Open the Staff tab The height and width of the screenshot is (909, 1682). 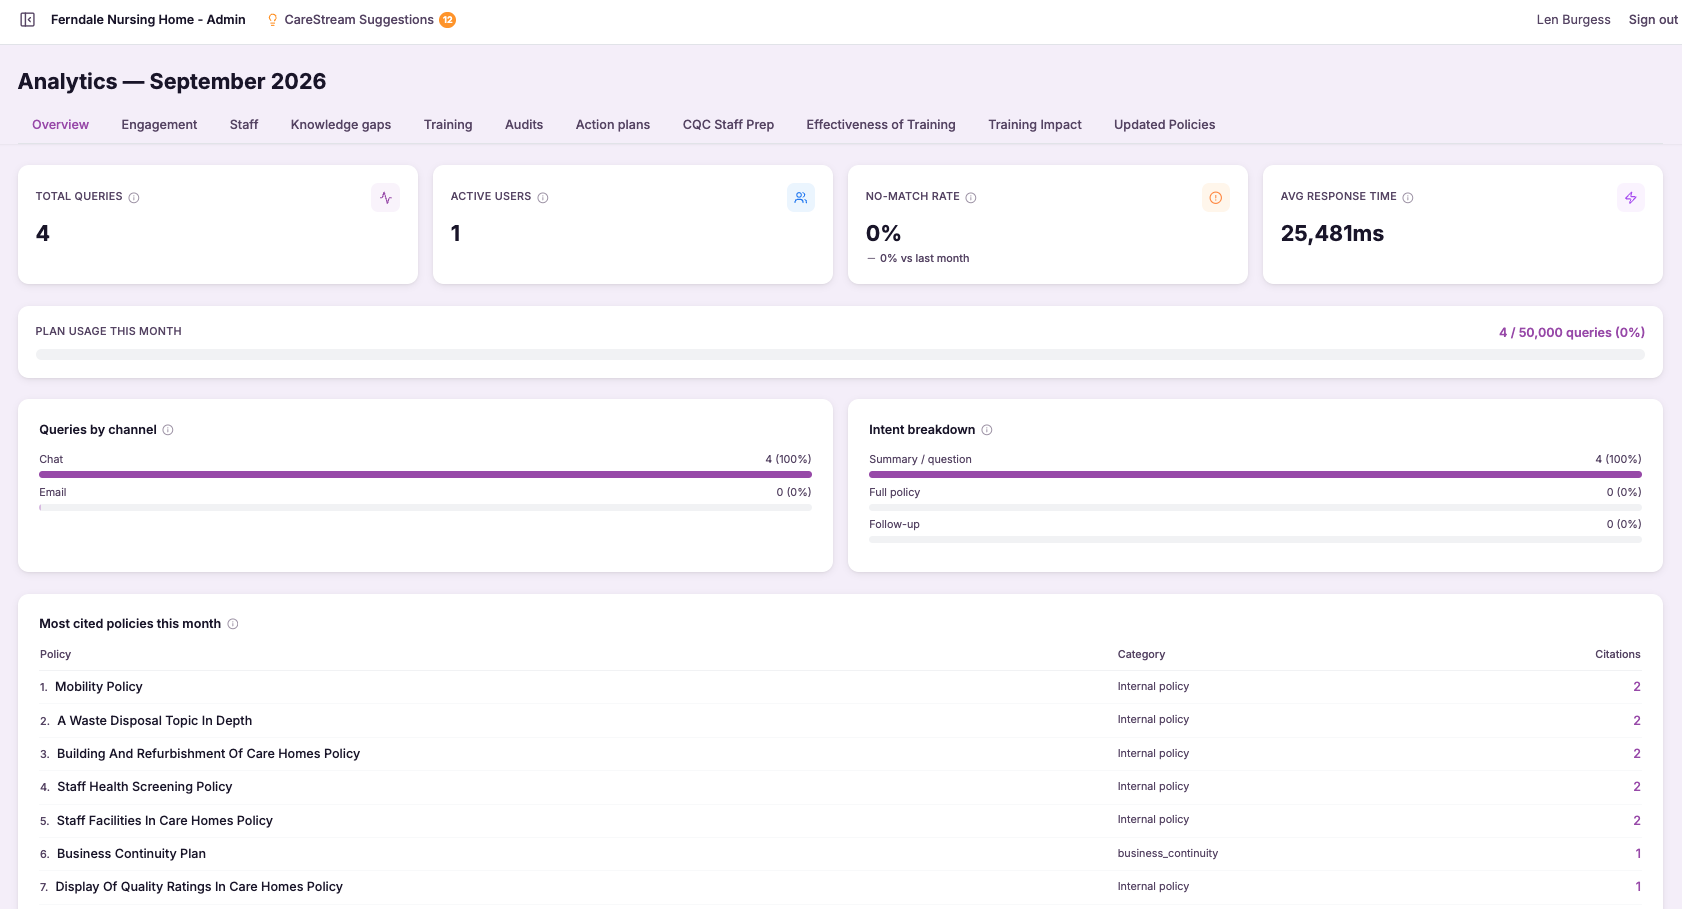pyautogui.click(x=244, y=125)
